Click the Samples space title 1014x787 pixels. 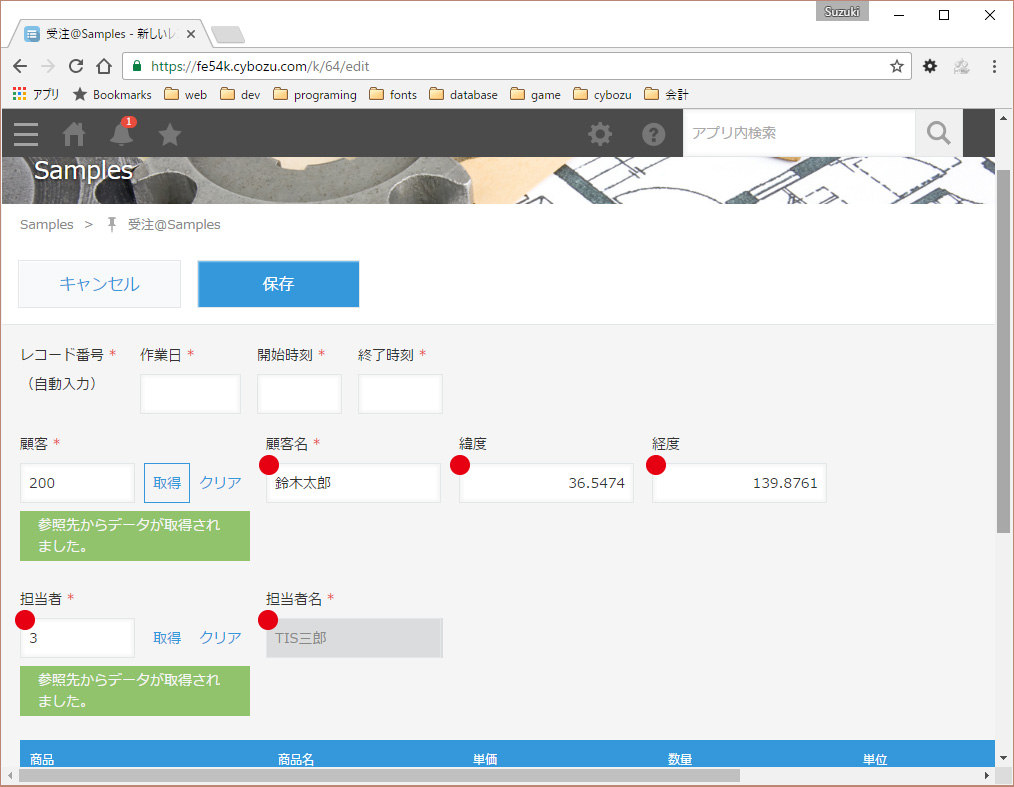pos(83,171)
